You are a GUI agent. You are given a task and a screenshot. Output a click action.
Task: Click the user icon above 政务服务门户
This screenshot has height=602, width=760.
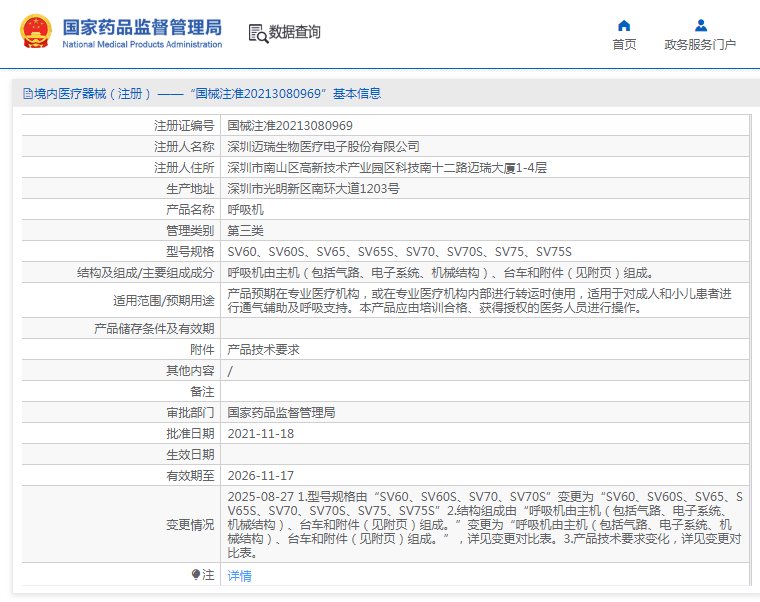[700, 25]
